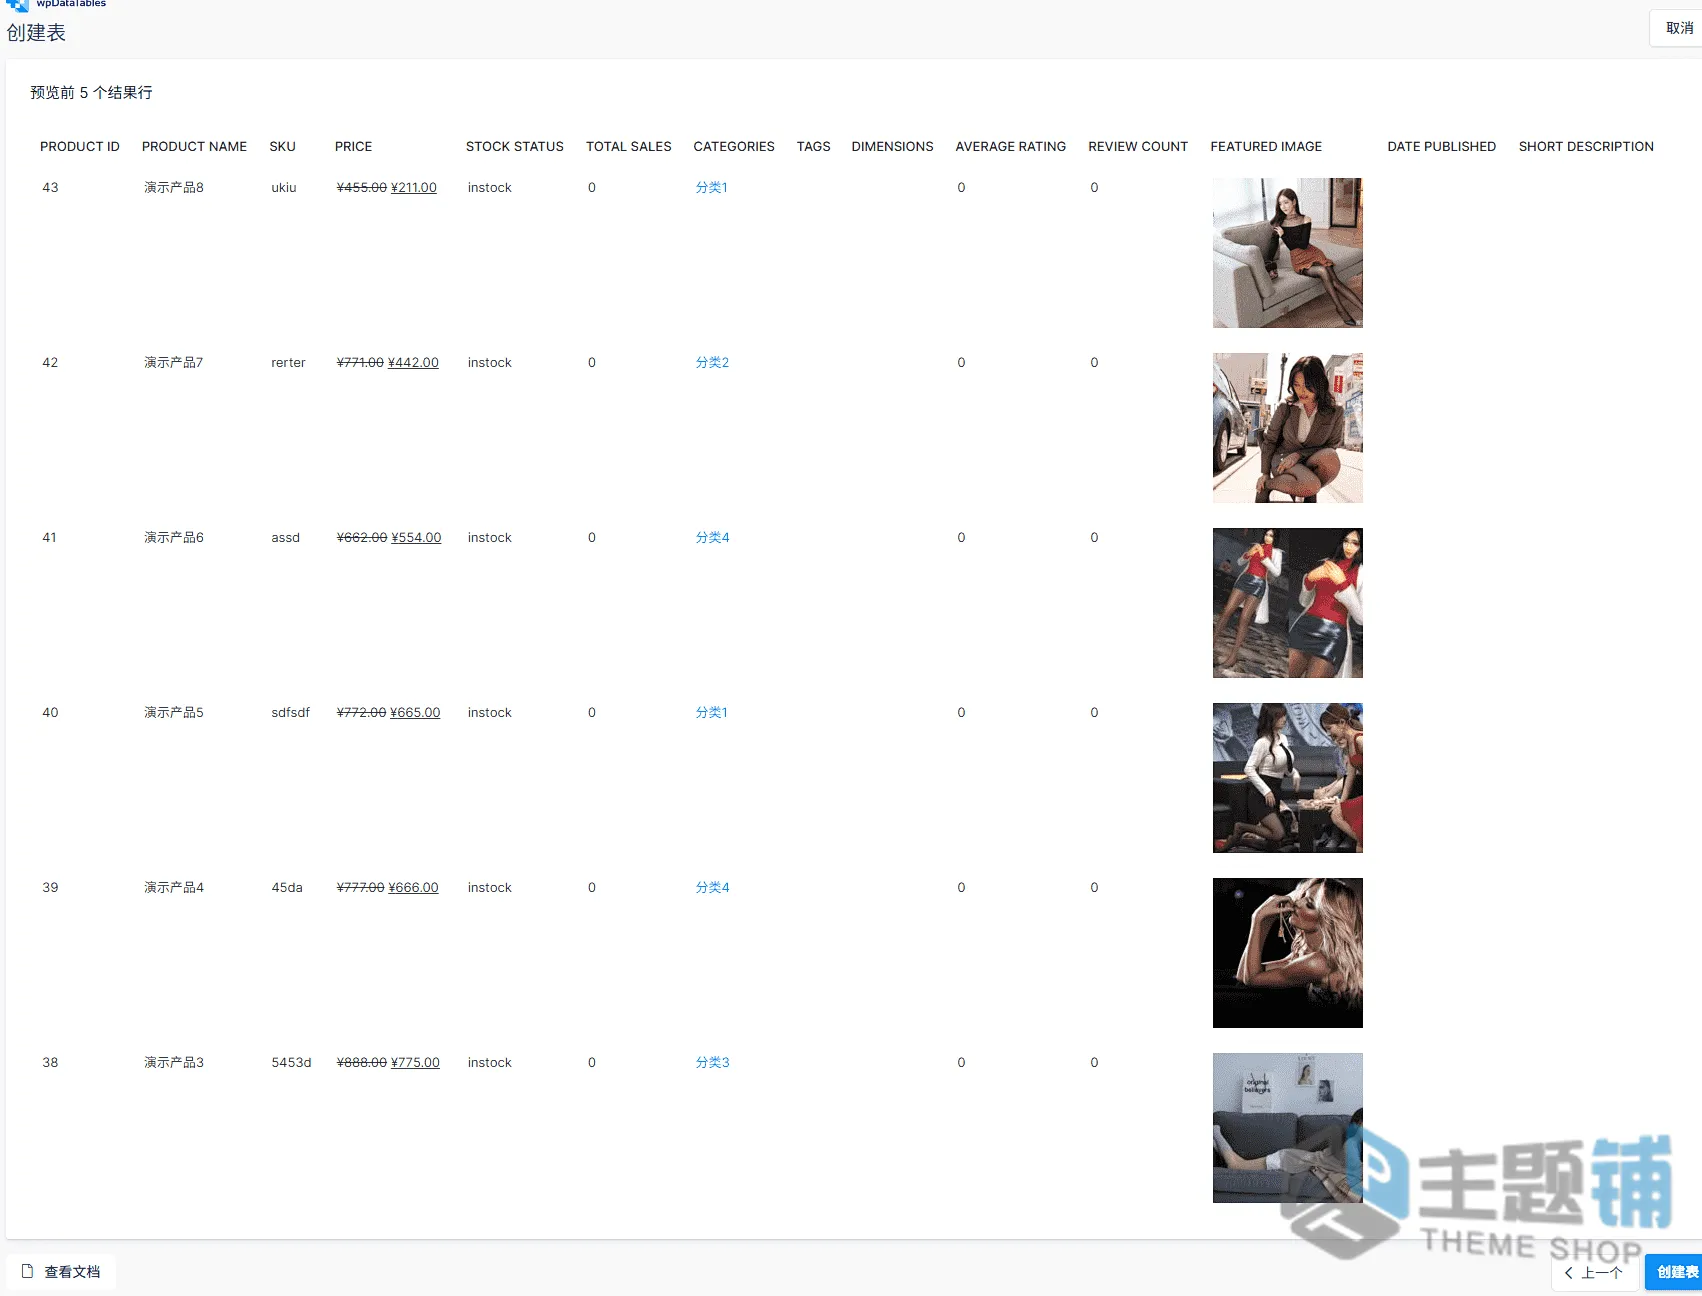This screenshot has width=1702, height=1296.
Task: Click product ID 42
Action: click(x=50, y=362)
